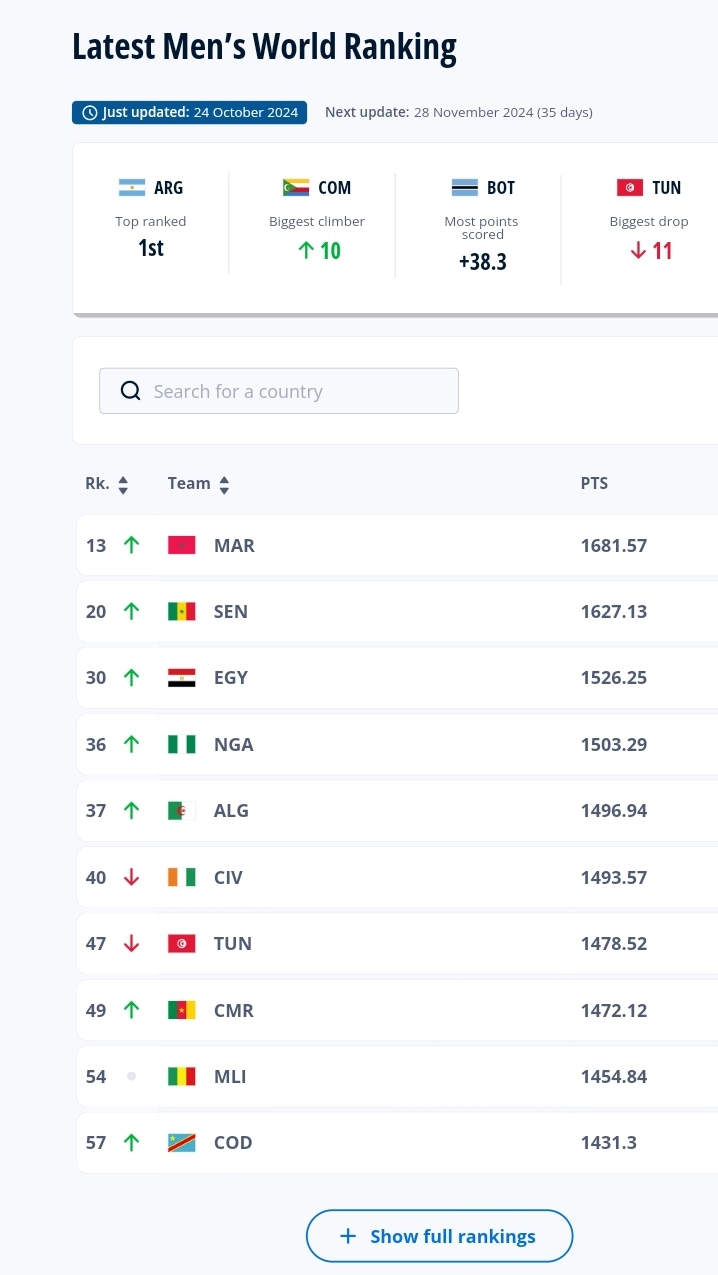This screenshot has height=1275, width=718.
Task: Click the Just updated 24 October badge
Action: [190, 112]
